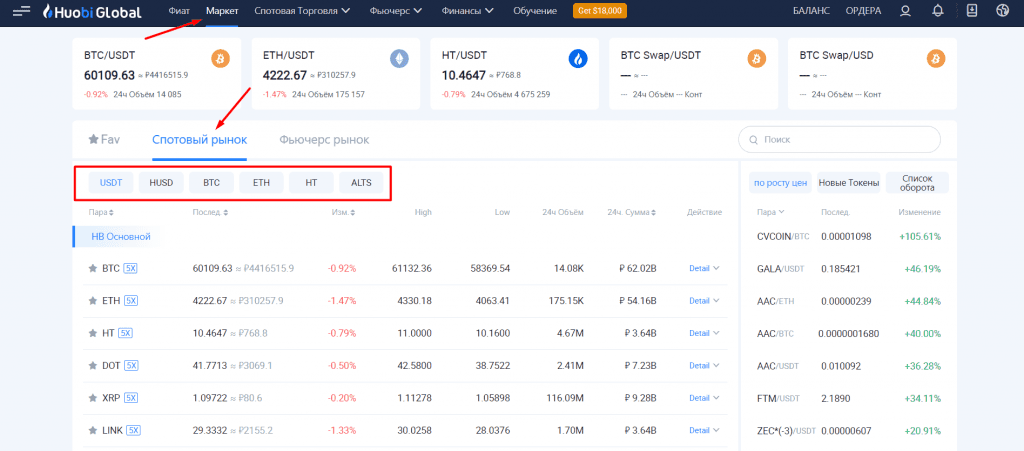The height and width of the screenshot is (451, 1024).
Task: Click the Get $18,000 promo button
Action: pos(600,11)
